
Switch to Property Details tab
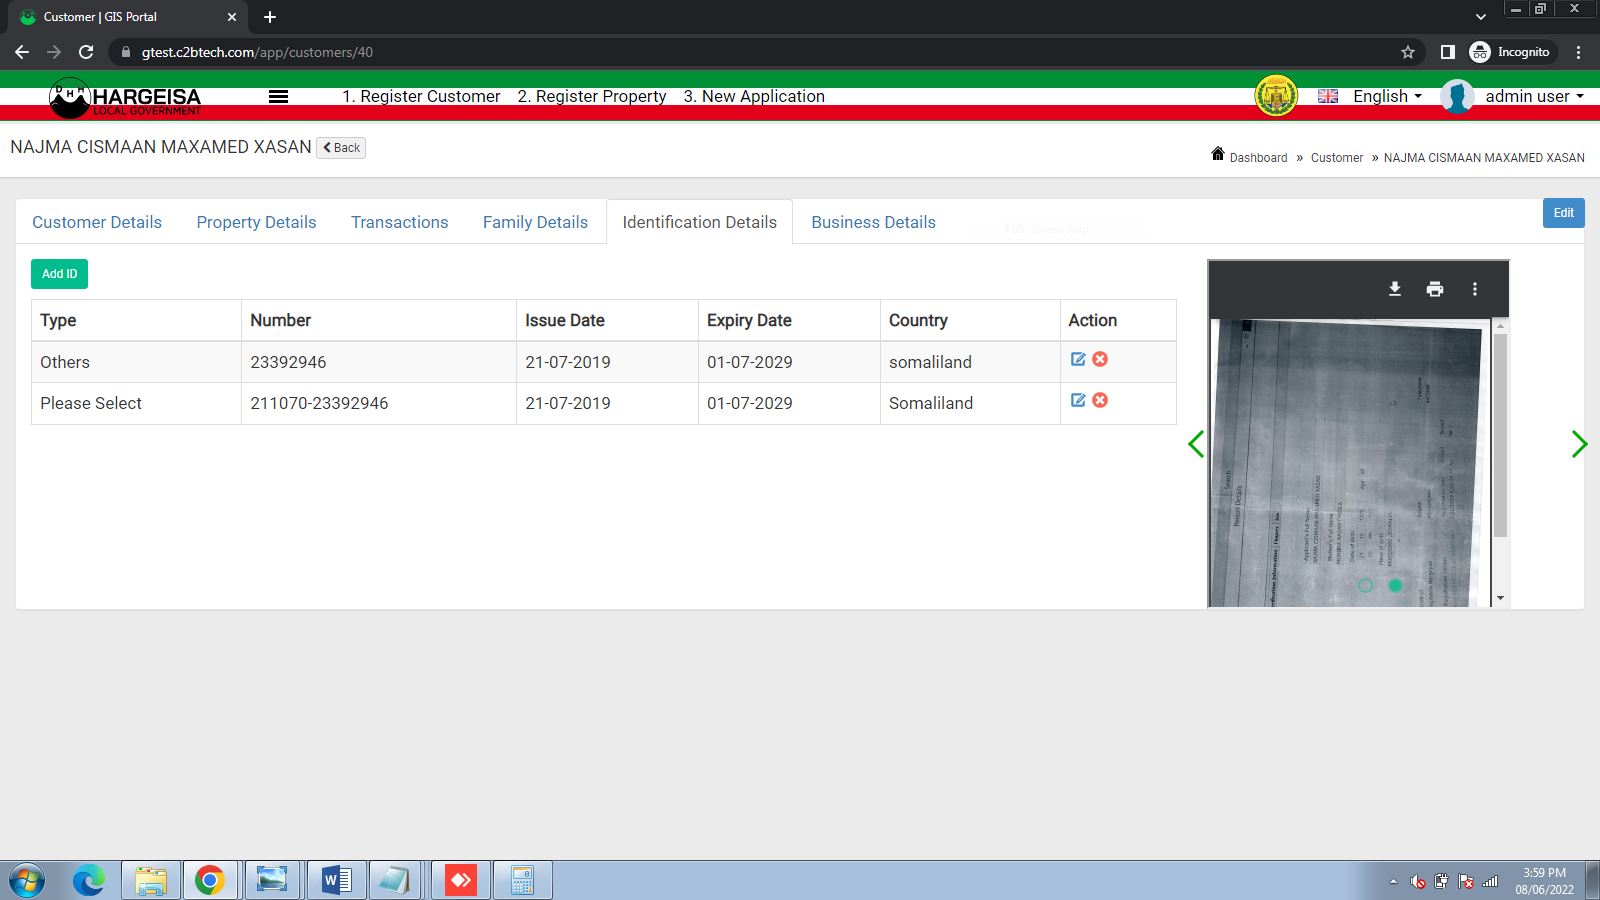pyautogui.click(x=256, y=222)
